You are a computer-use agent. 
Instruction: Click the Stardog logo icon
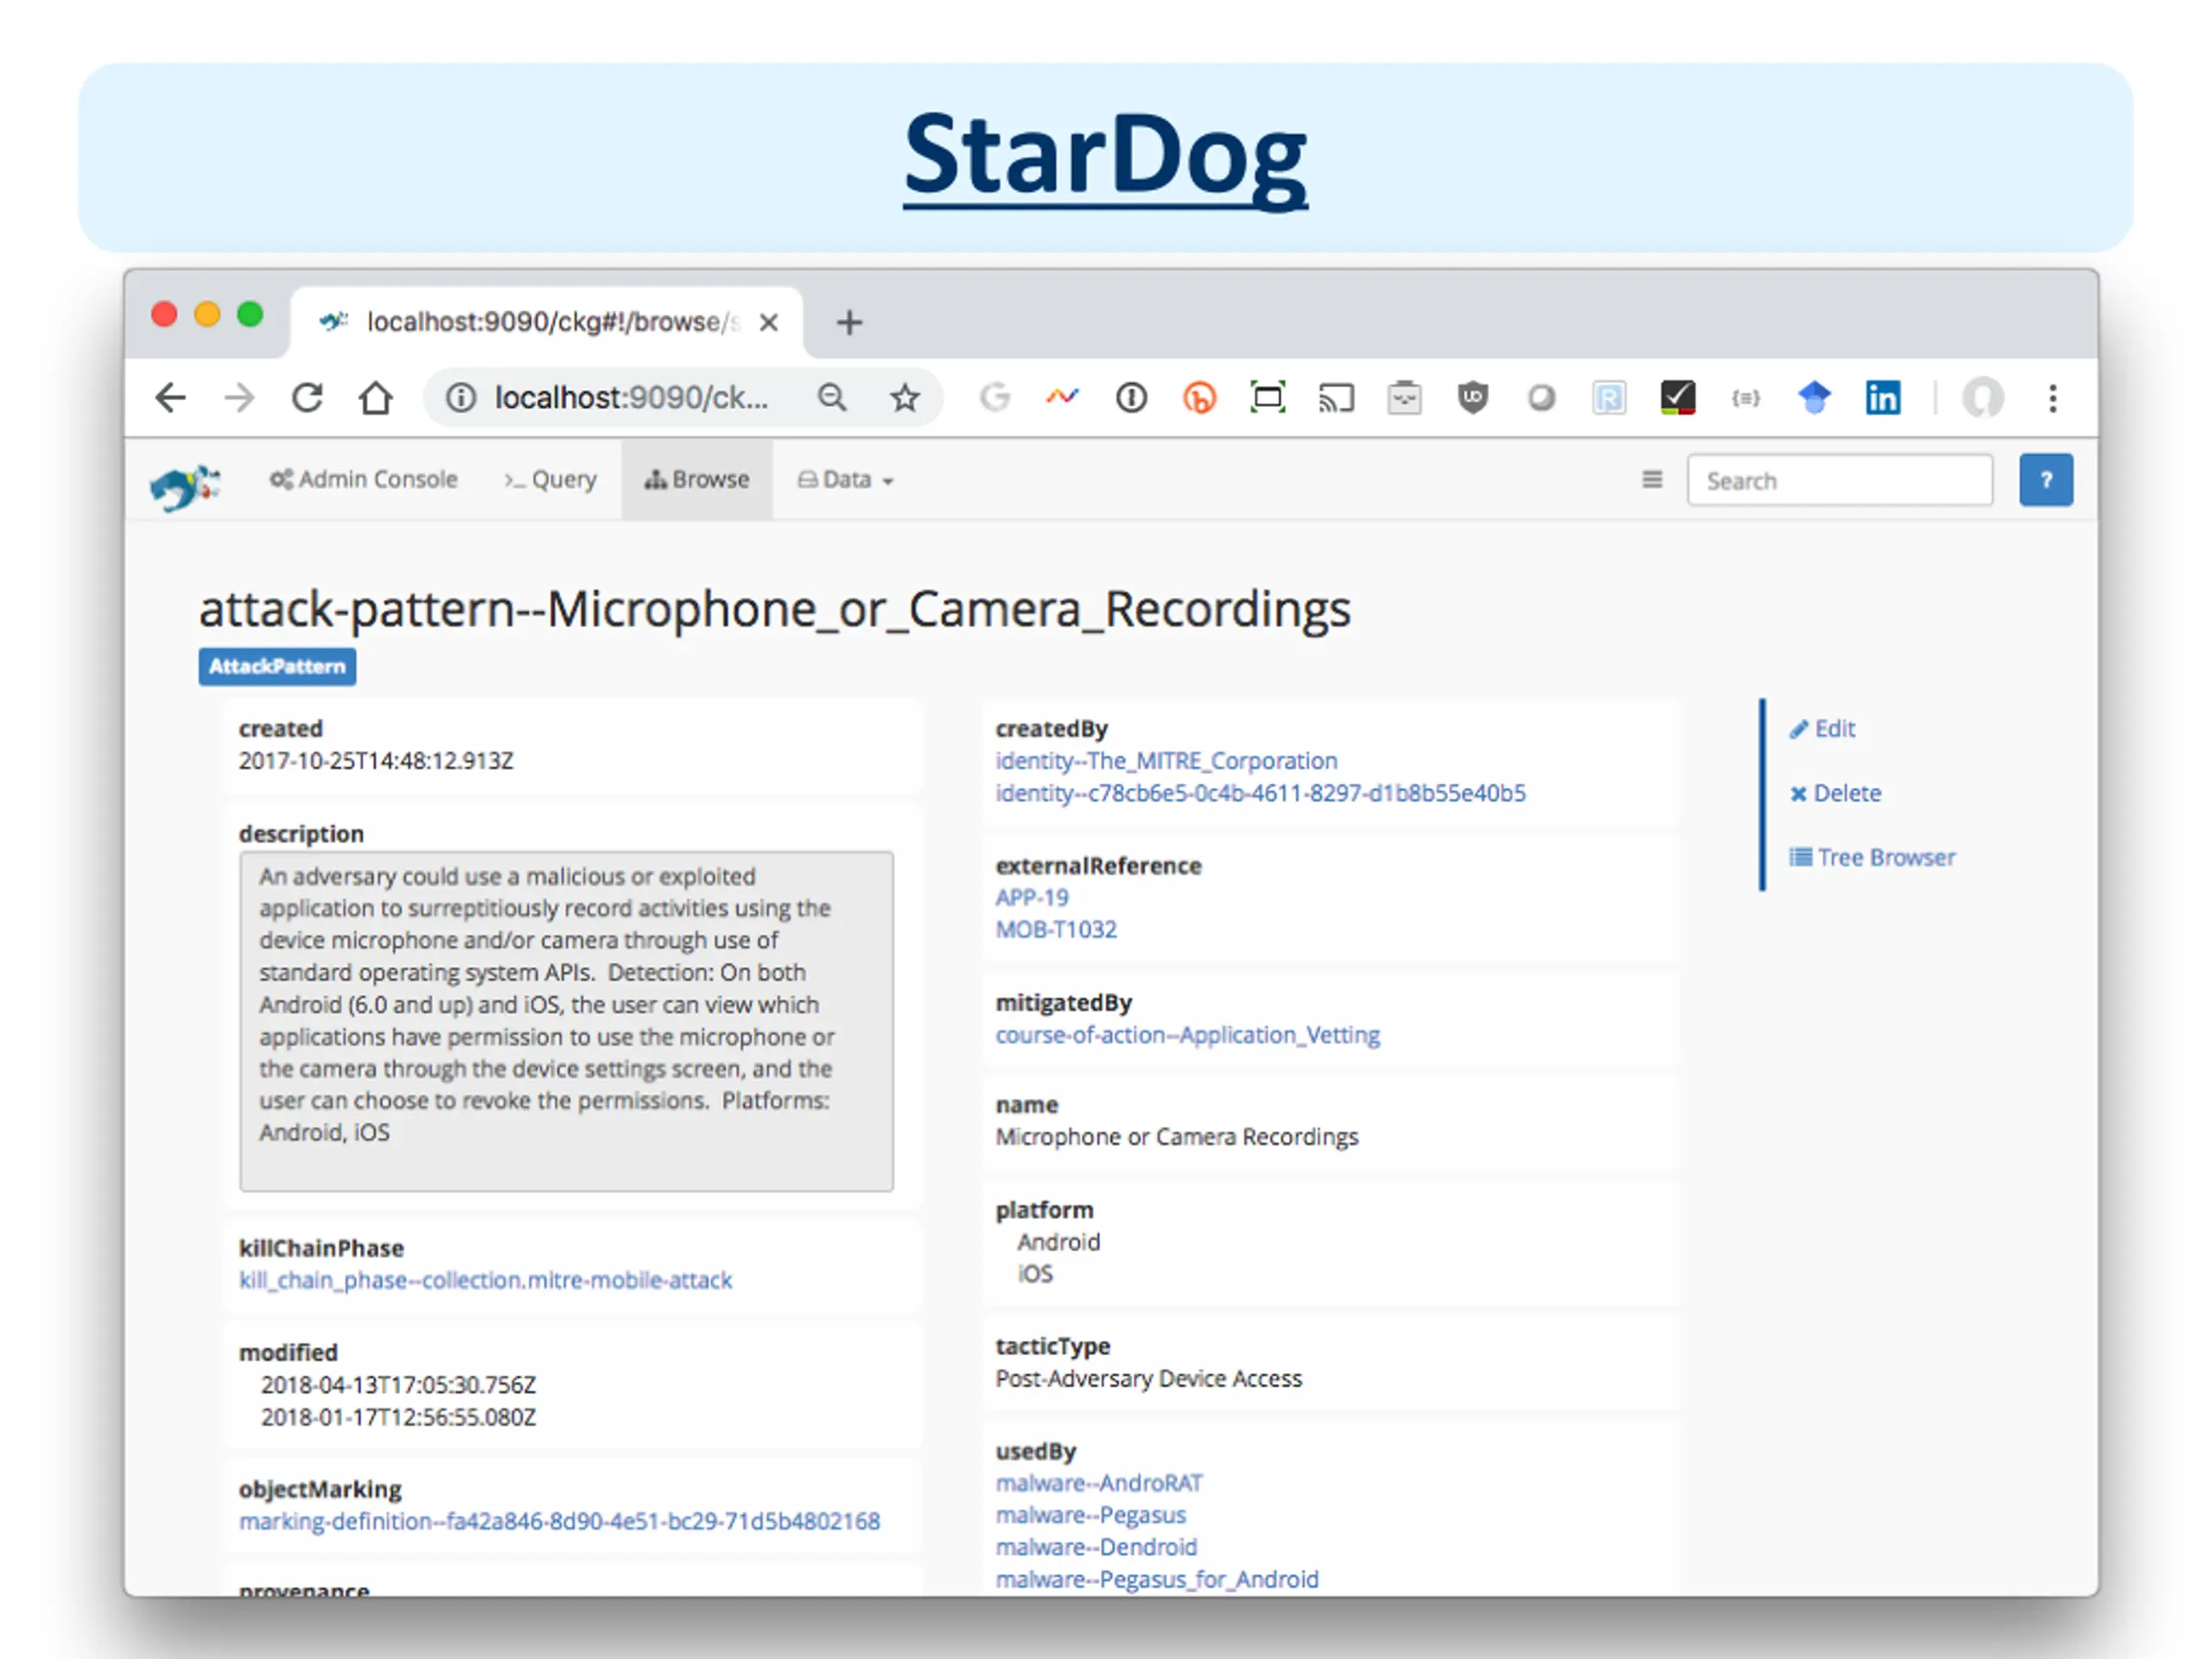pos(185,486)
